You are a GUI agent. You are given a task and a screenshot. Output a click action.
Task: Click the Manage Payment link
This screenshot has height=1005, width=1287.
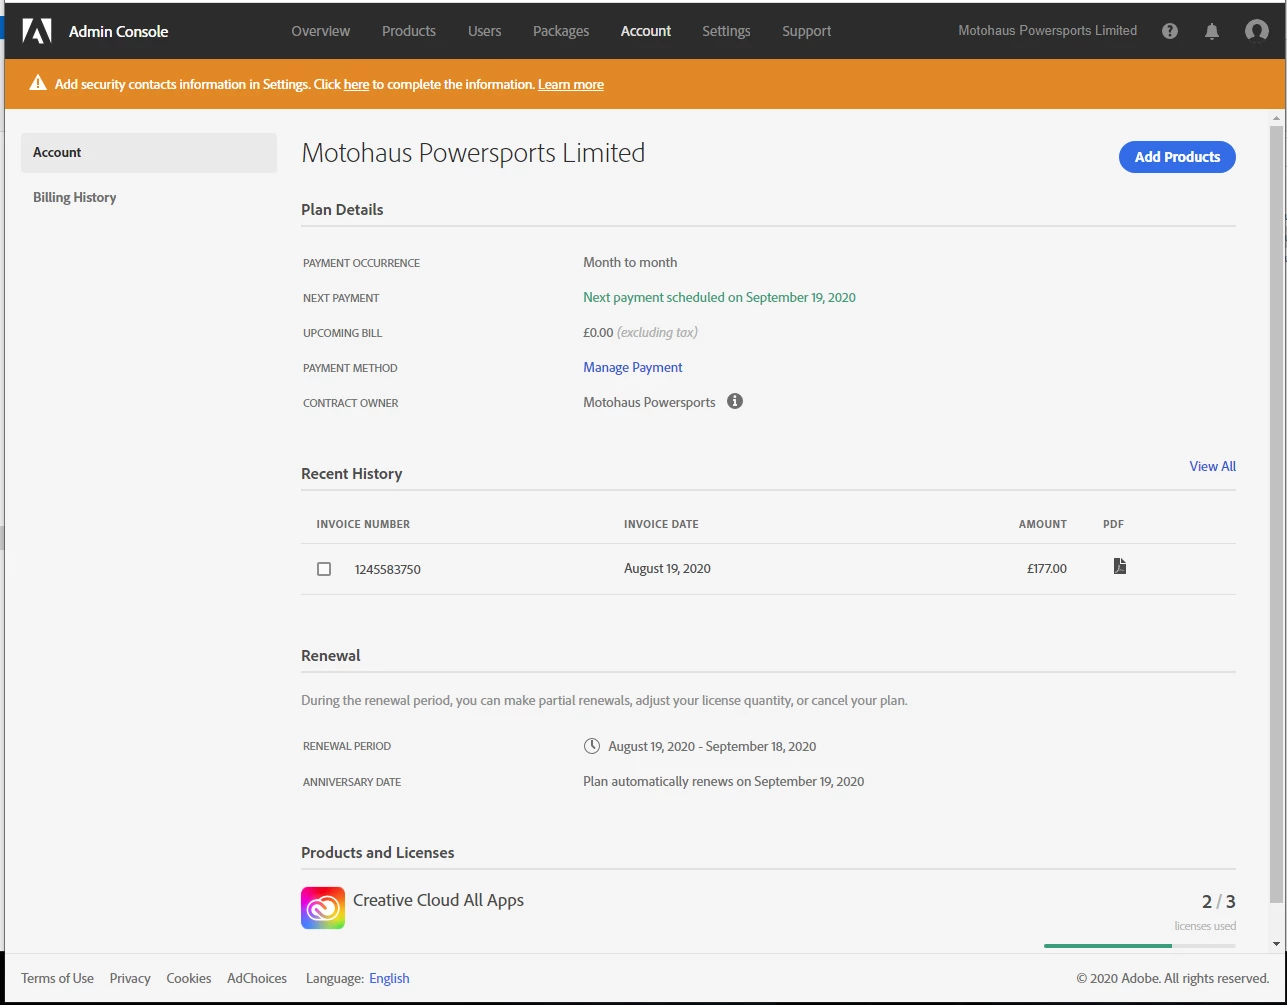pyautogui.click(x=633, y=367)
